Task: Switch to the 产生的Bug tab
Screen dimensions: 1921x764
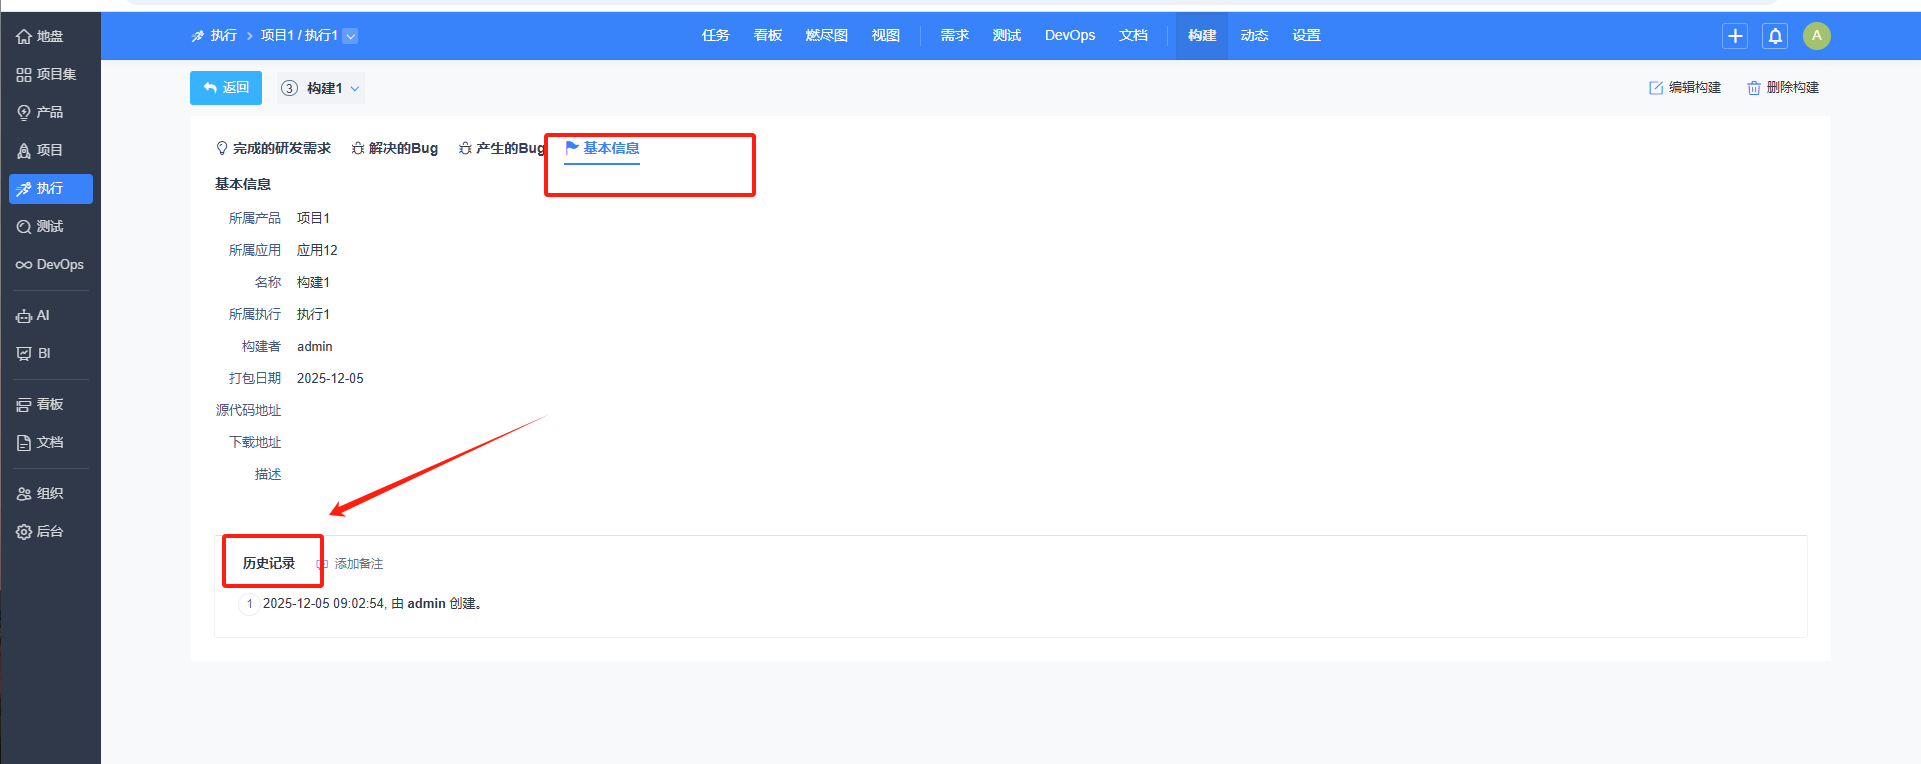Action: point(502,149)
